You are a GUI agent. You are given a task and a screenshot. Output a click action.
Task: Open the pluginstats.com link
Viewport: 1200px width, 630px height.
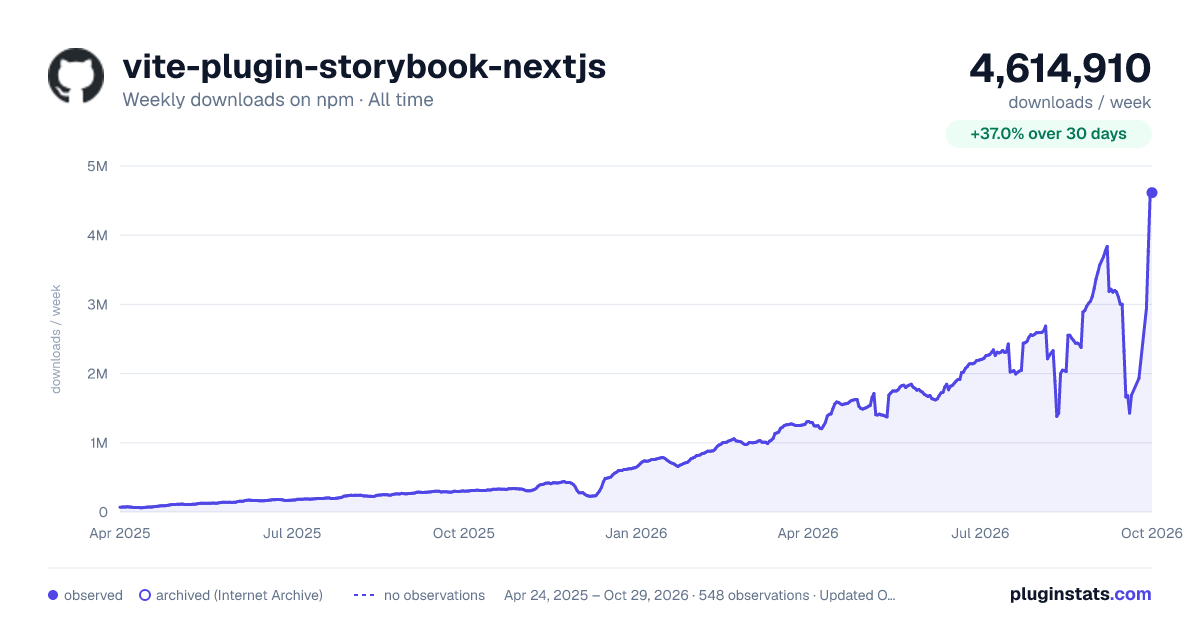(1080, 594)
